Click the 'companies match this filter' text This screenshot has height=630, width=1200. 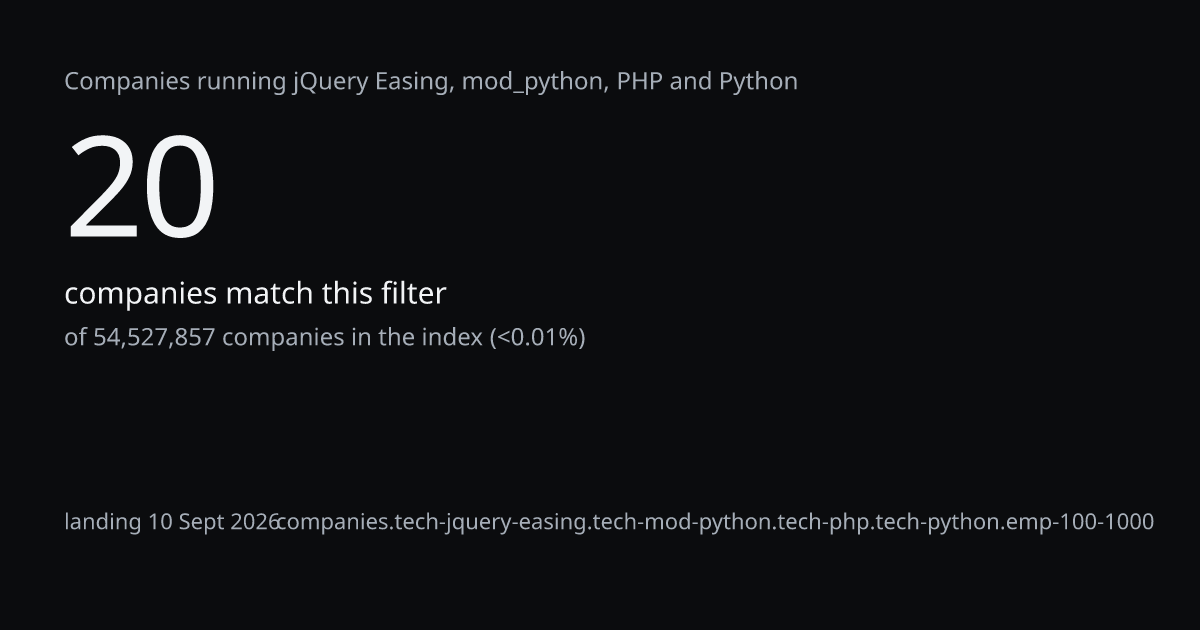(255, 294)
